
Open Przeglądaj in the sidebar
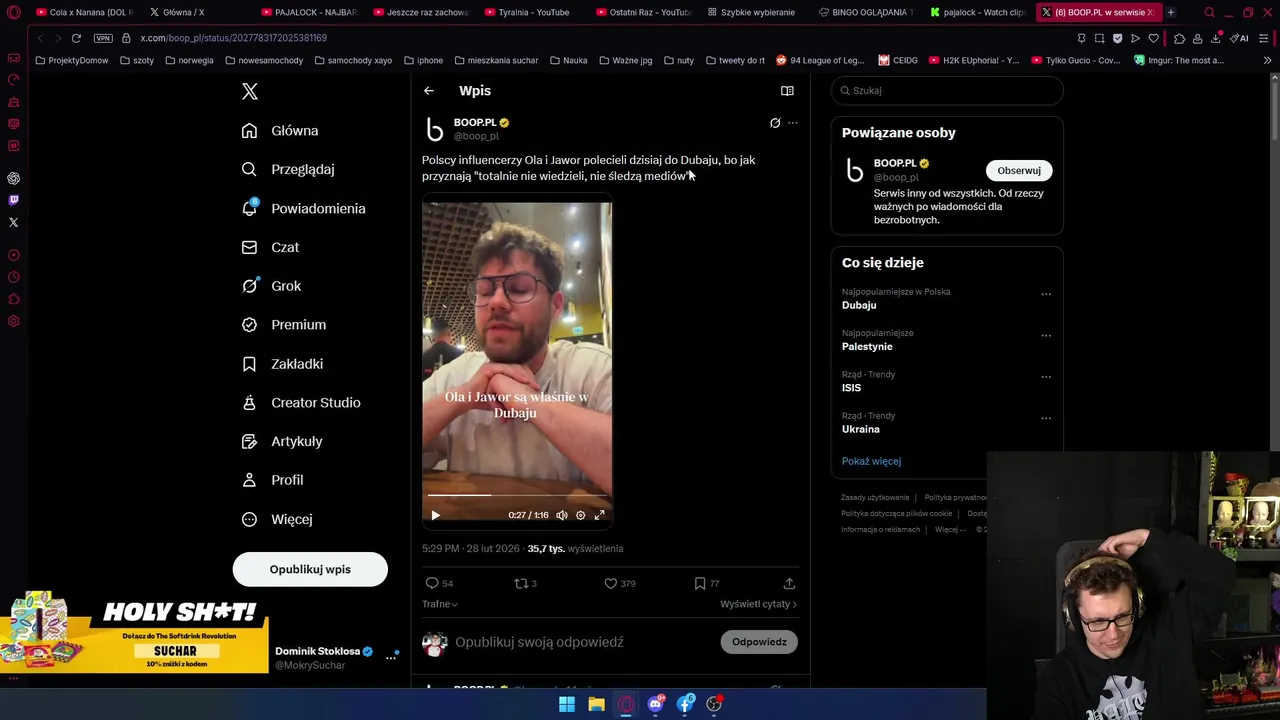coord(288,170)
